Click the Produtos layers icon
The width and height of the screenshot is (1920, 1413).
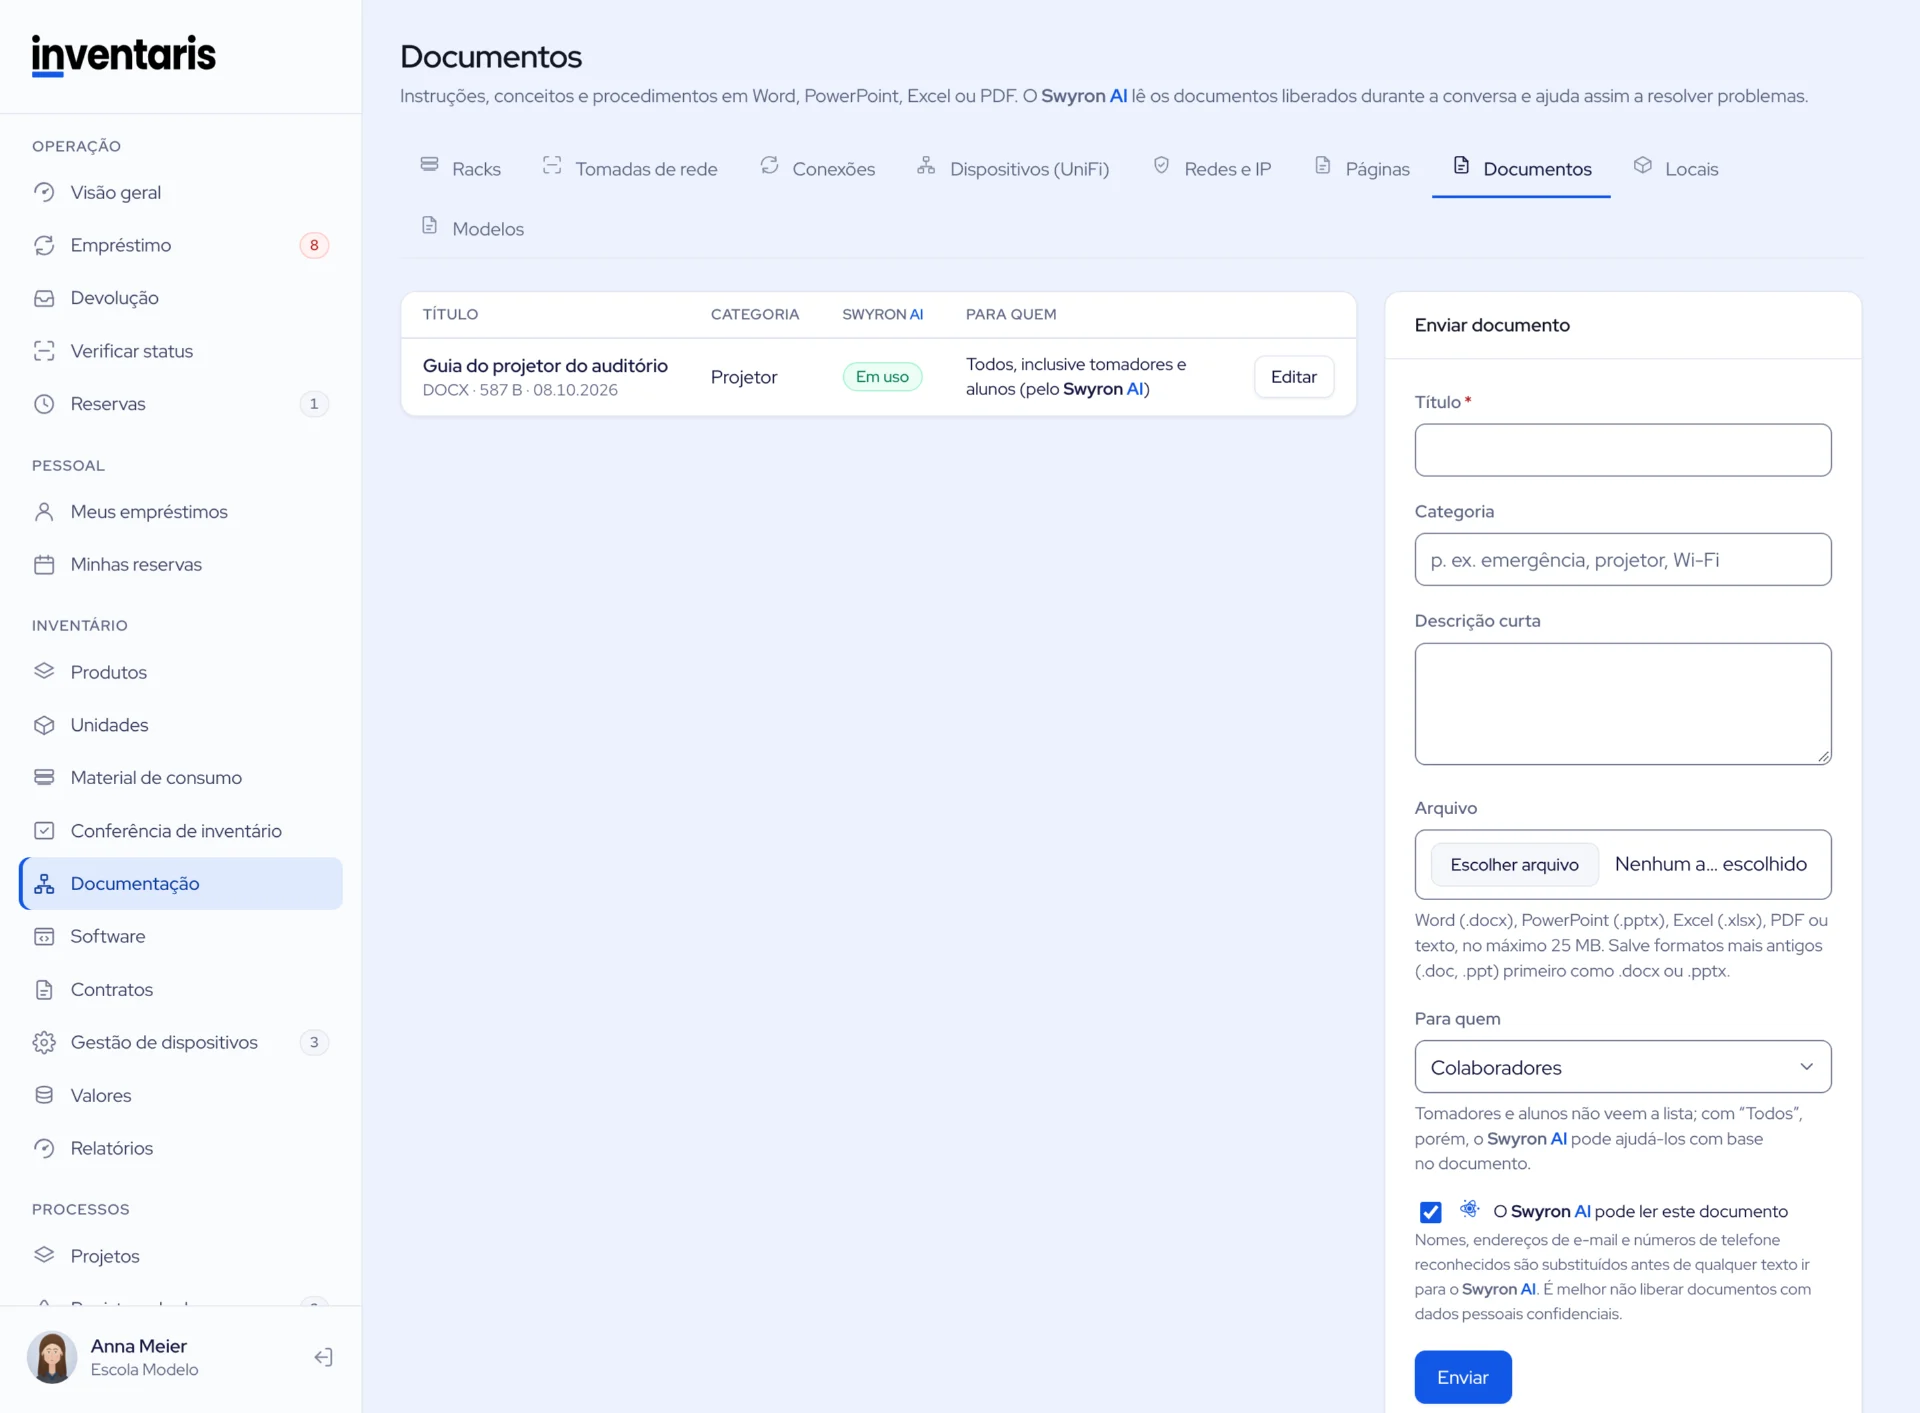coord(44,672)
